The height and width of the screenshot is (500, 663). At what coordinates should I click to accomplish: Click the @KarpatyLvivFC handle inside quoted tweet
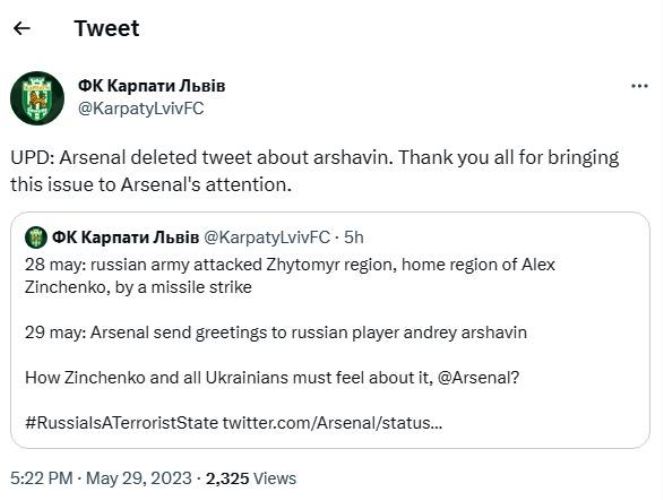267,238
